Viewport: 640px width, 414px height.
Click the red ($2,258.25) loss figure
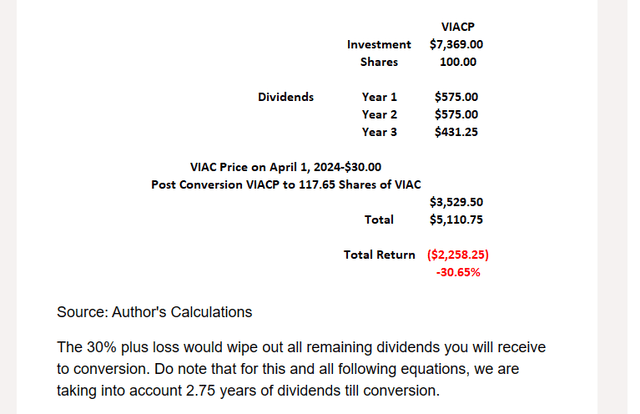tap(458, 254)
